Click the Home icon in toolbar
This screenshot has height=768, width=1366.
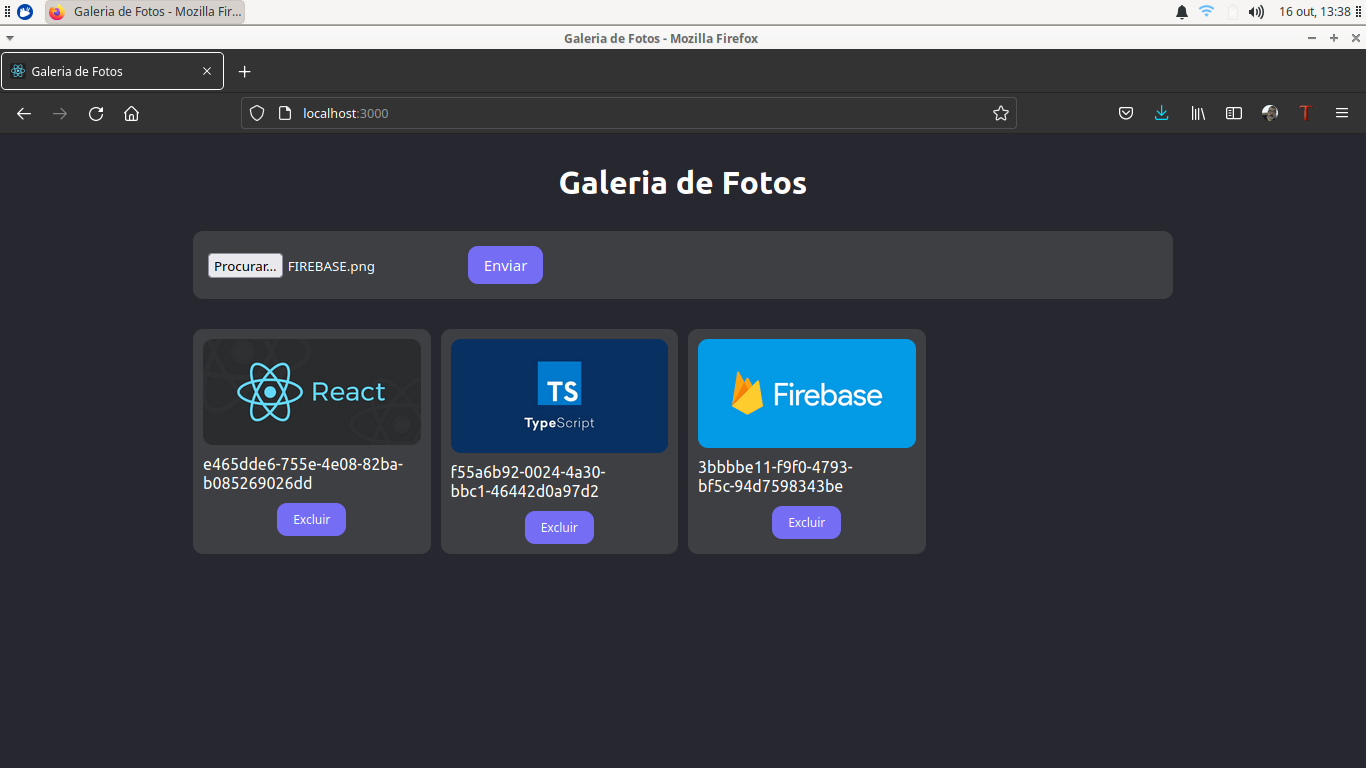coord(131,113)
